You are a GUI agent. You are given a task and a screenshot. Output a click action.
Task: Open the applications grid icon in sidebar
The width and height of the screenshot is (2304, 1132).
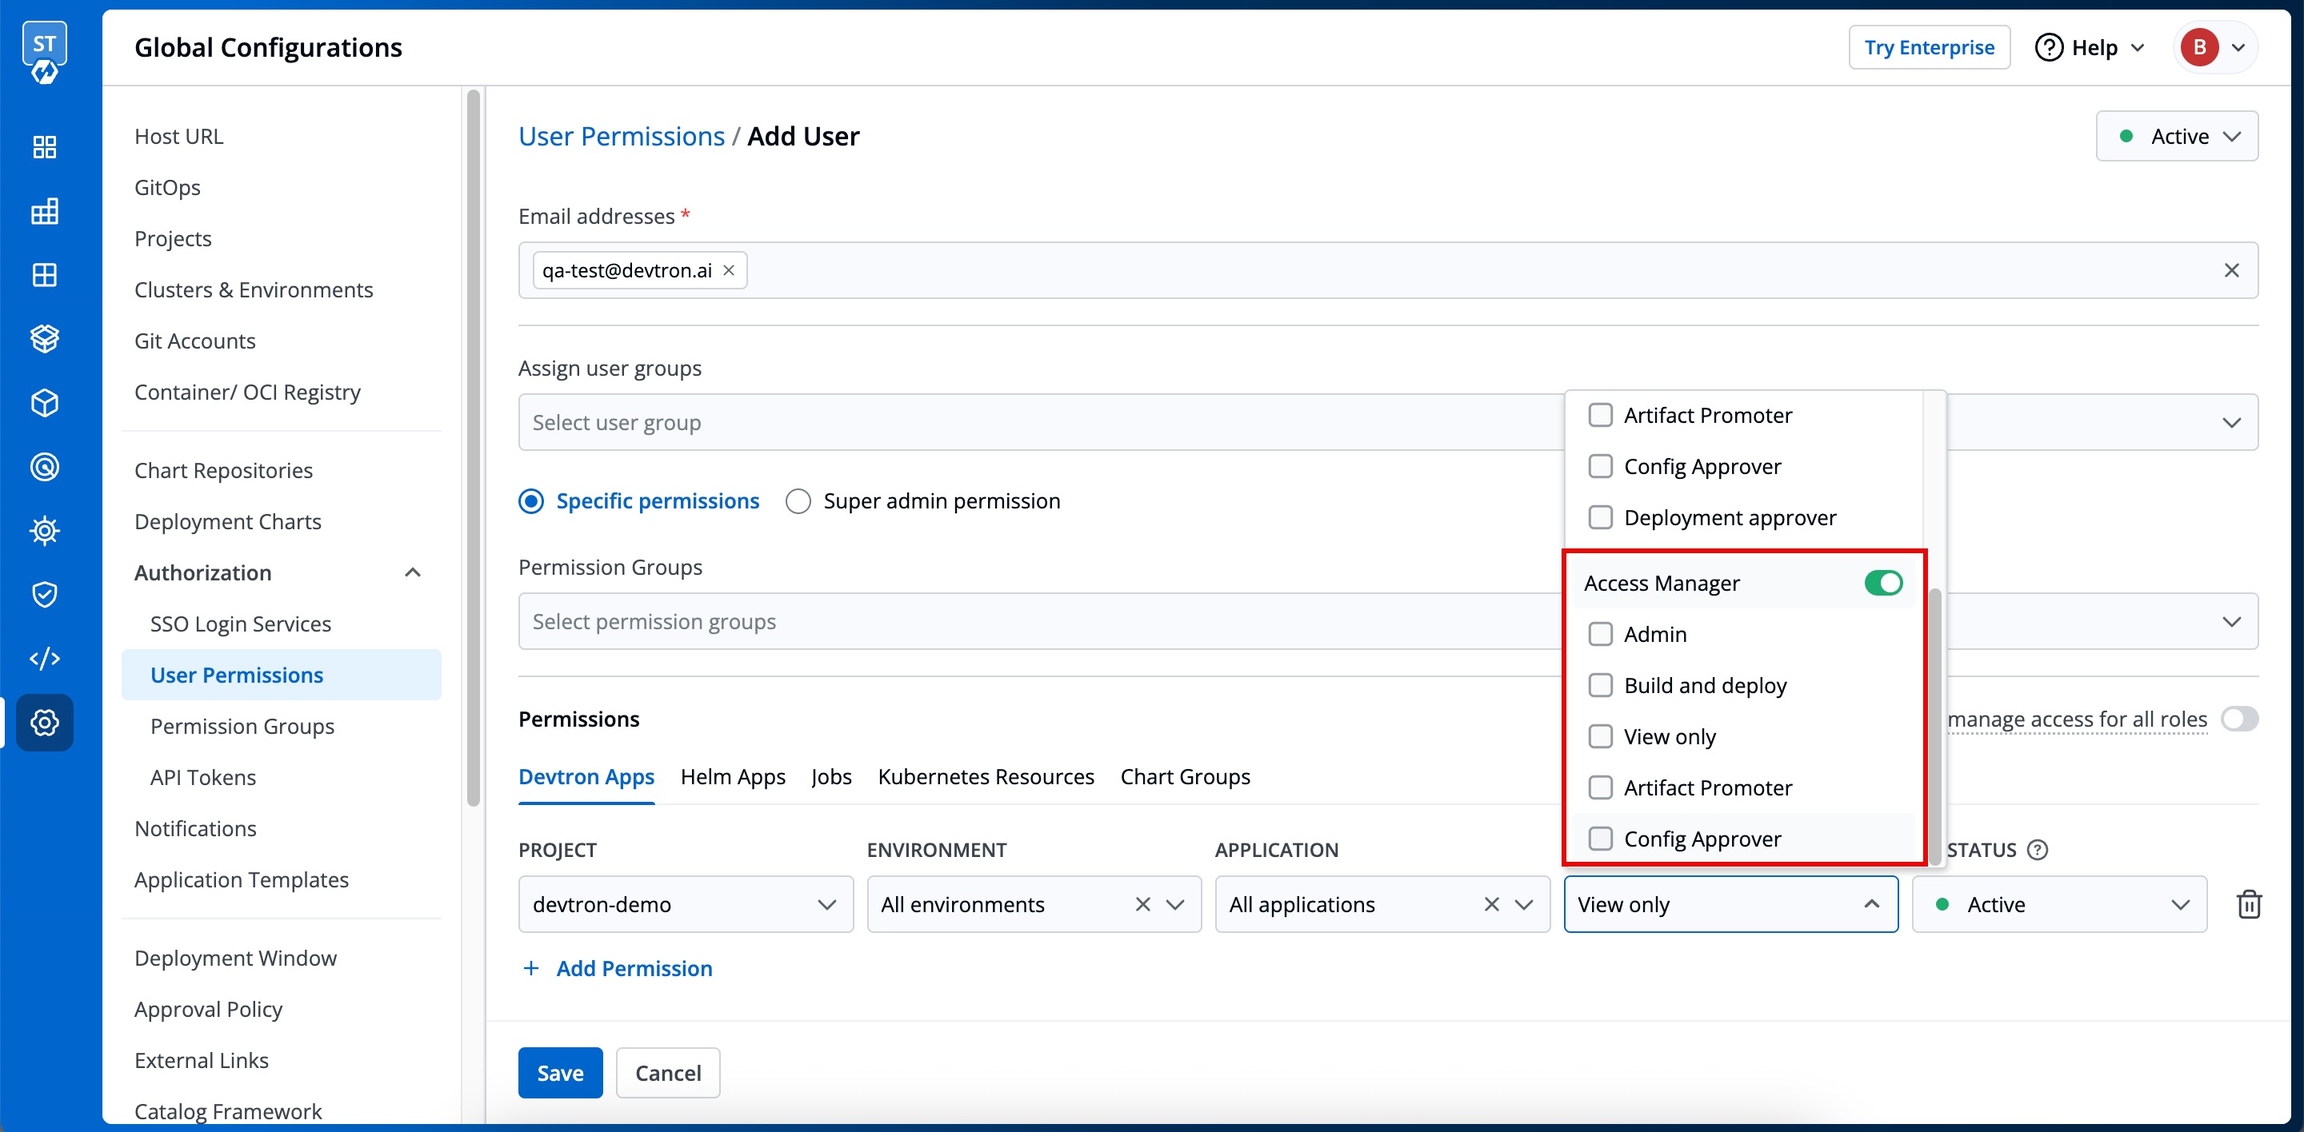click(44, 147)
